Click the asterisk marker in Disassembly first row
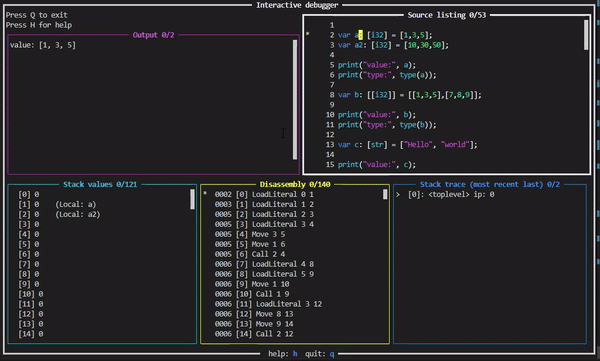 coord(205,194)
